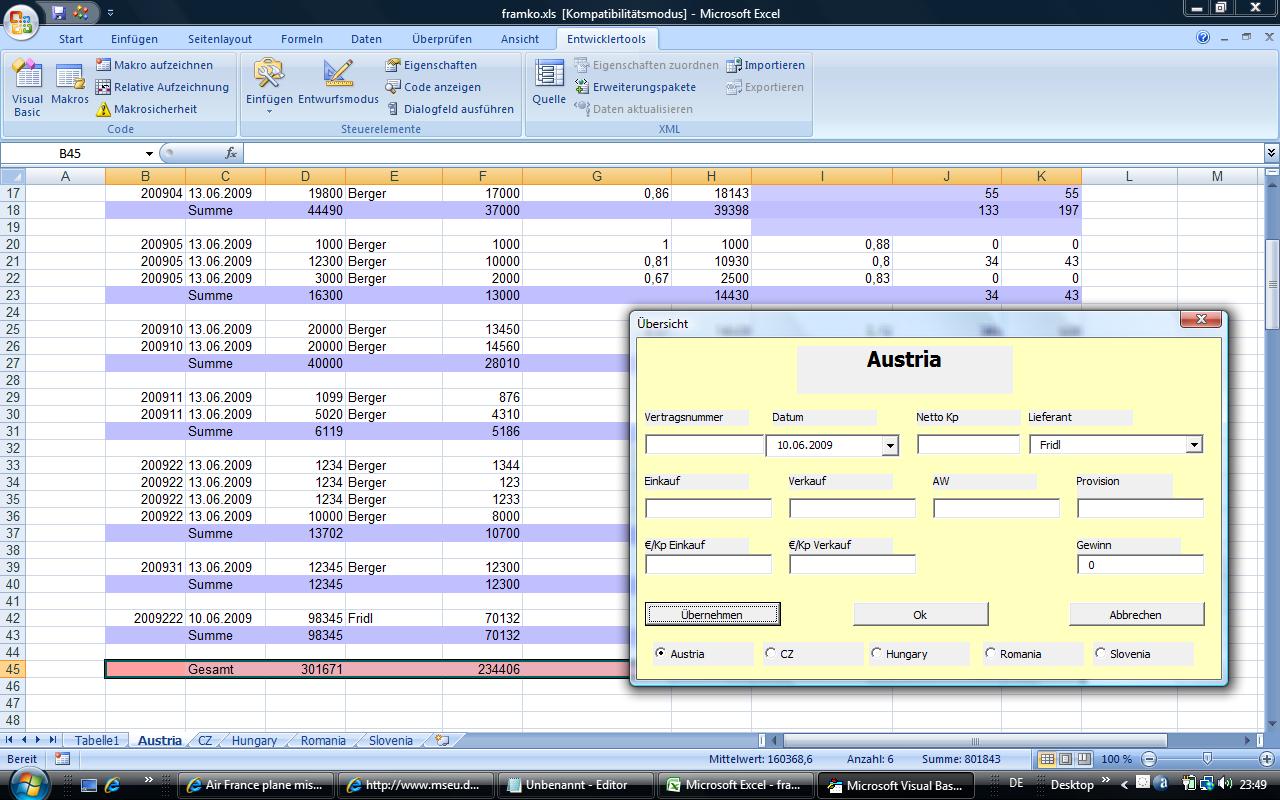Choose the Slovenia radio button

pyautogui.click(x=1101, y=653)
